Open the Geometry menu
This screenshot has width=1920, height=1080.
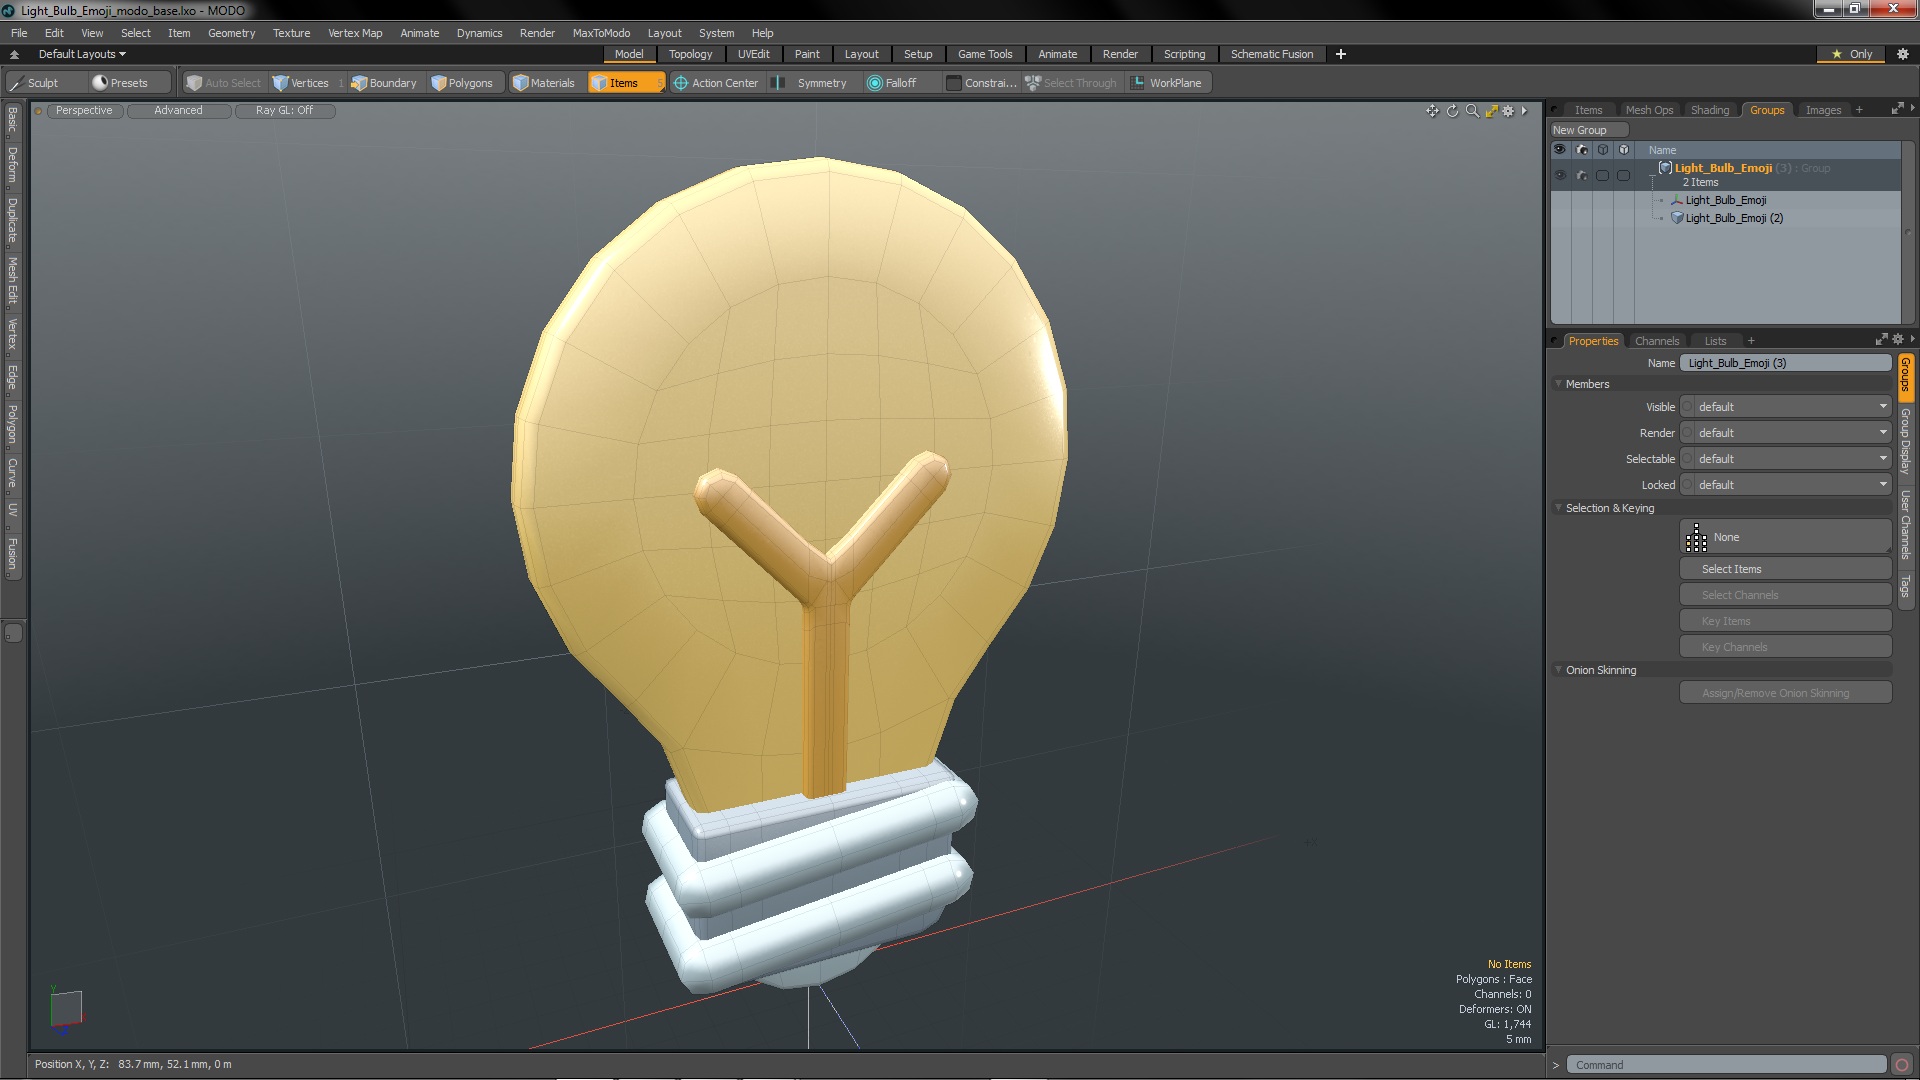[231, 33]
